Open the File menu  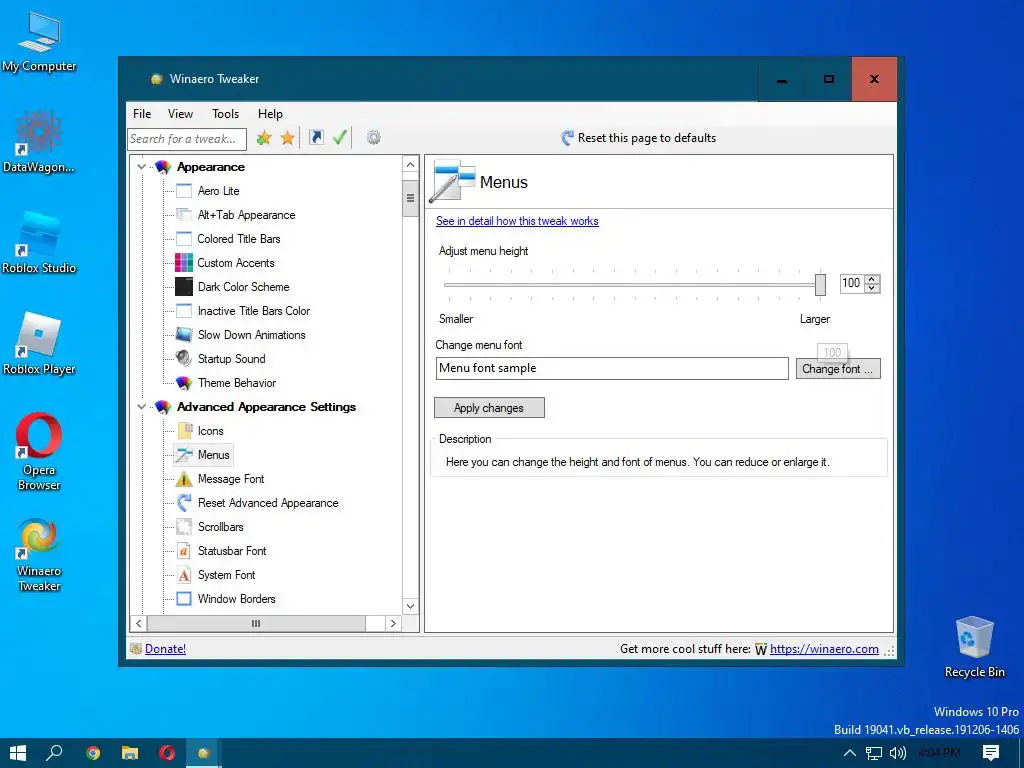[142, 114]
